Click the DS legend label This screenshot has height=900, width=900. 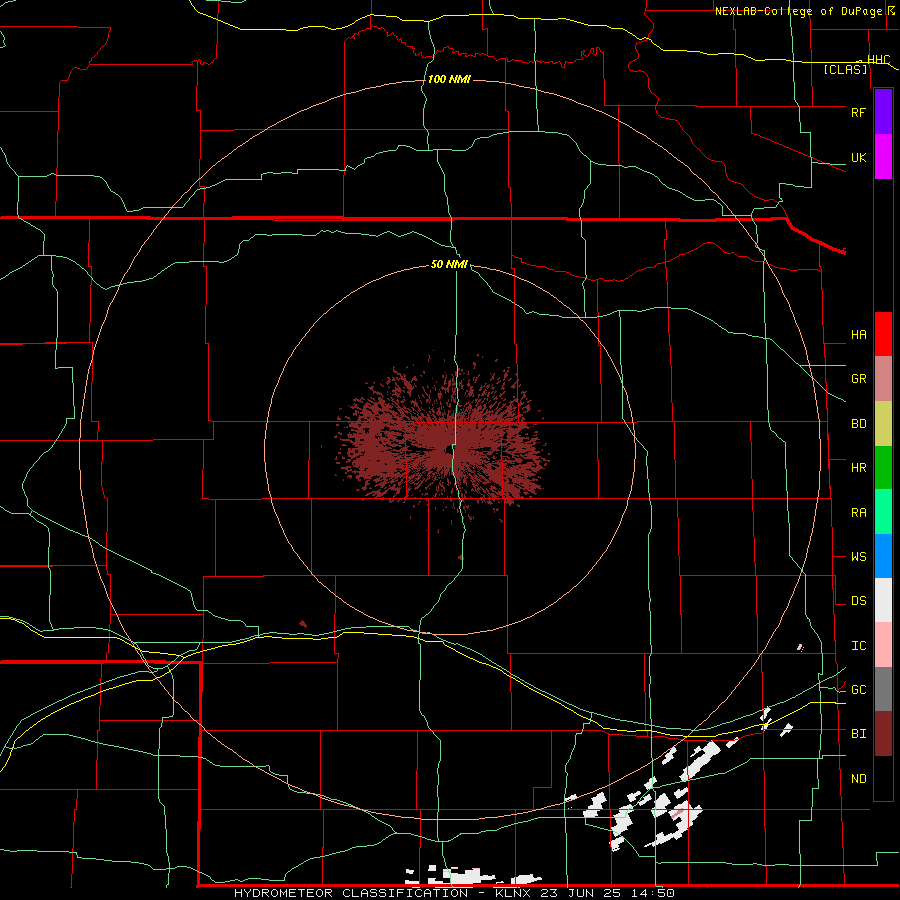(x=858, y=601)
